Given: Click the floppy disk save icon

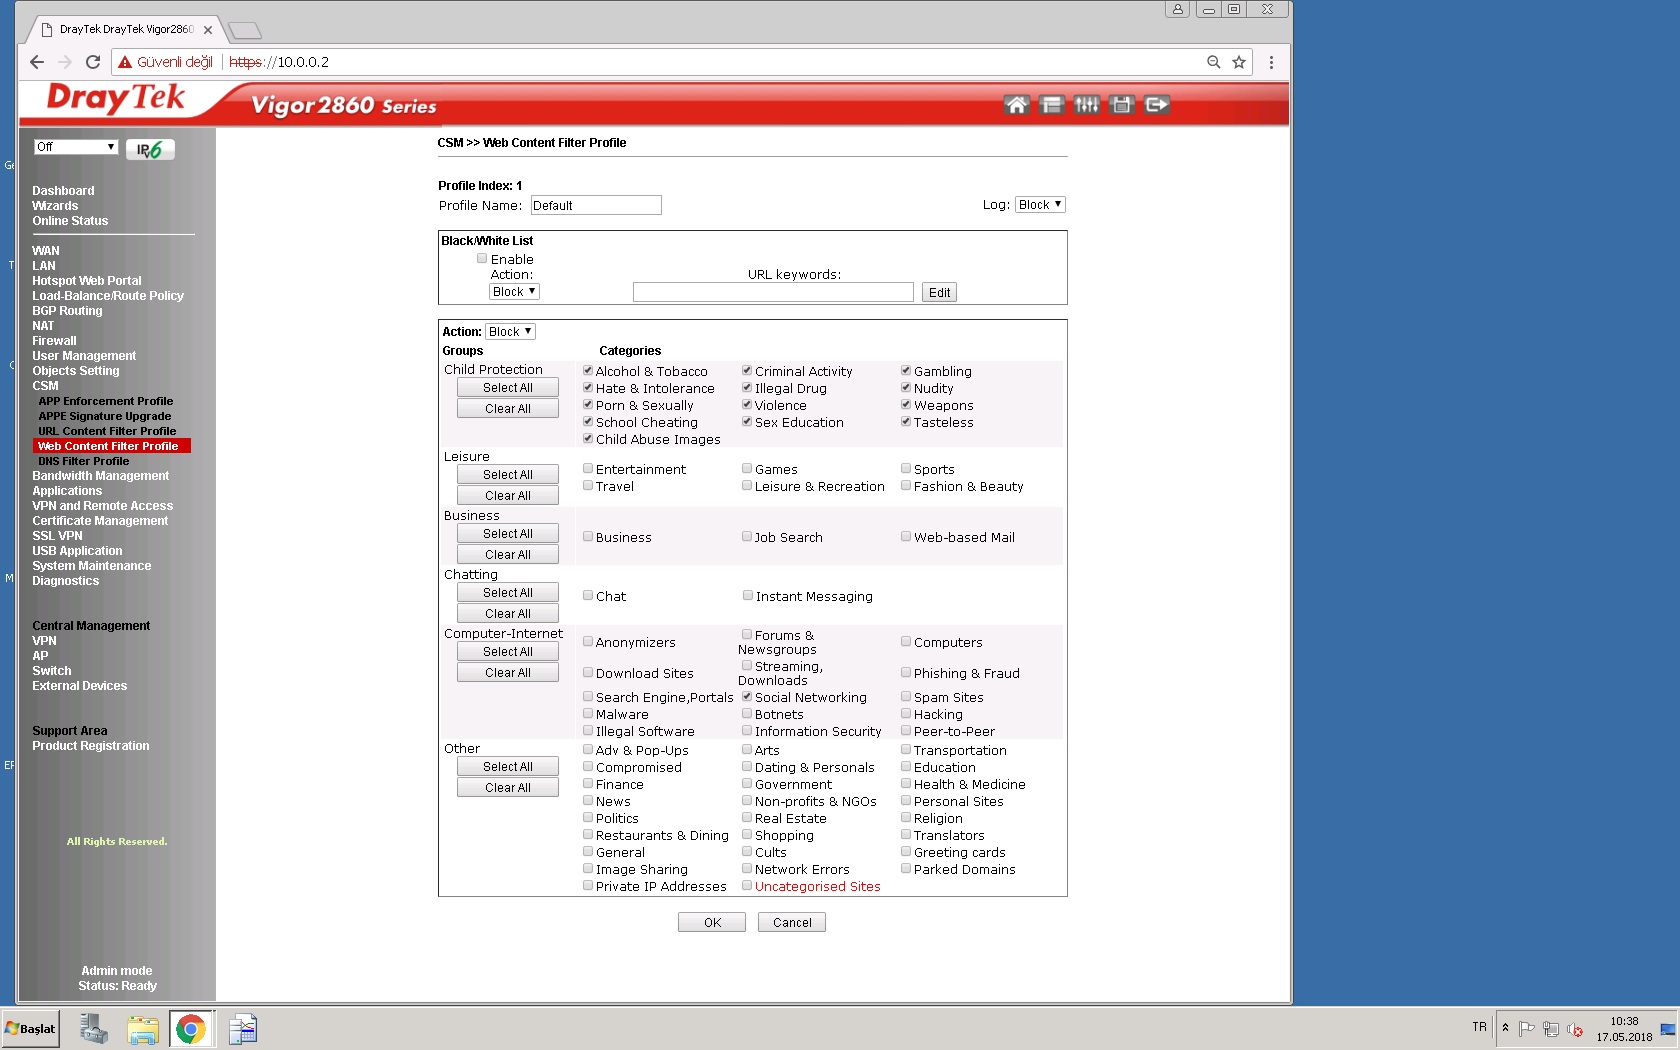Looking at the screenshot, I should pos(1121,105).
